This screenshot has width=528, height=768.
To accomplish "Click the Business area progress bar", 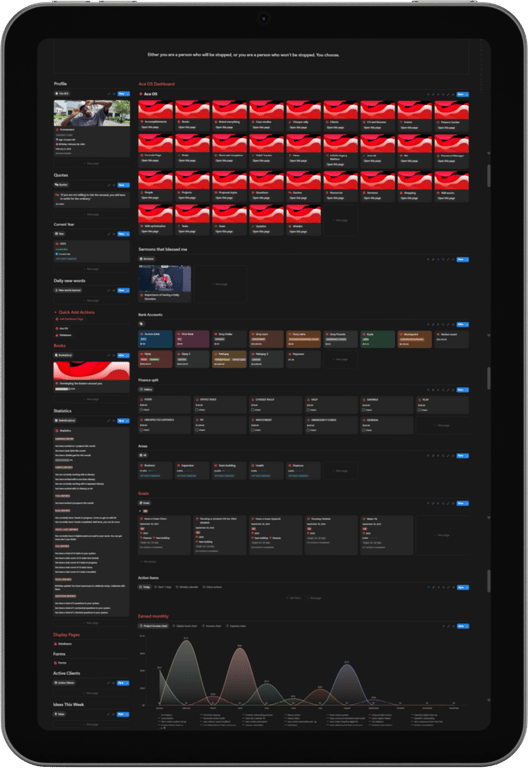I will click(x=152, y=471).
